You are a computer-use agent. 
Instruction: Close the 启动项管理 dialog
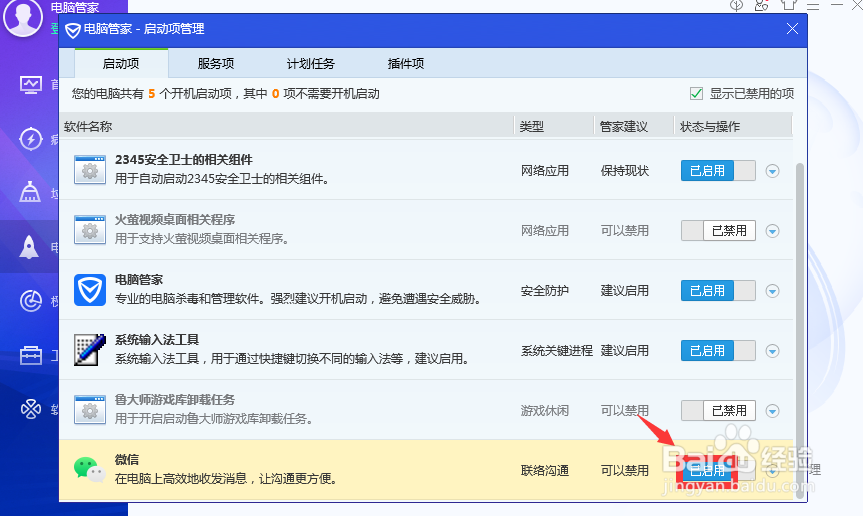(x=792, y=29)
